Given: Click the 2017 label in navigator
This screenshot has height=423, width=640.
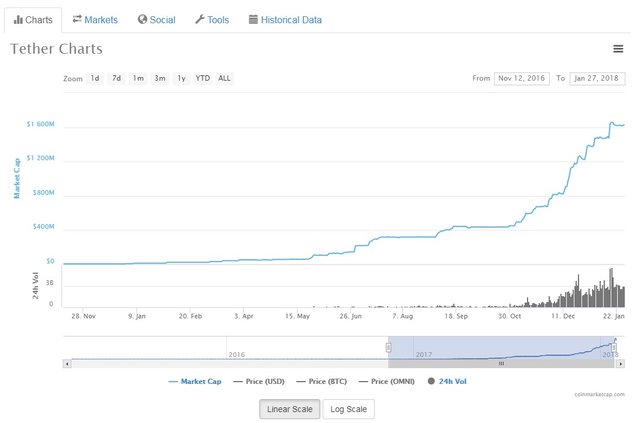Looking at the screenshot, I should coord(424,354).
